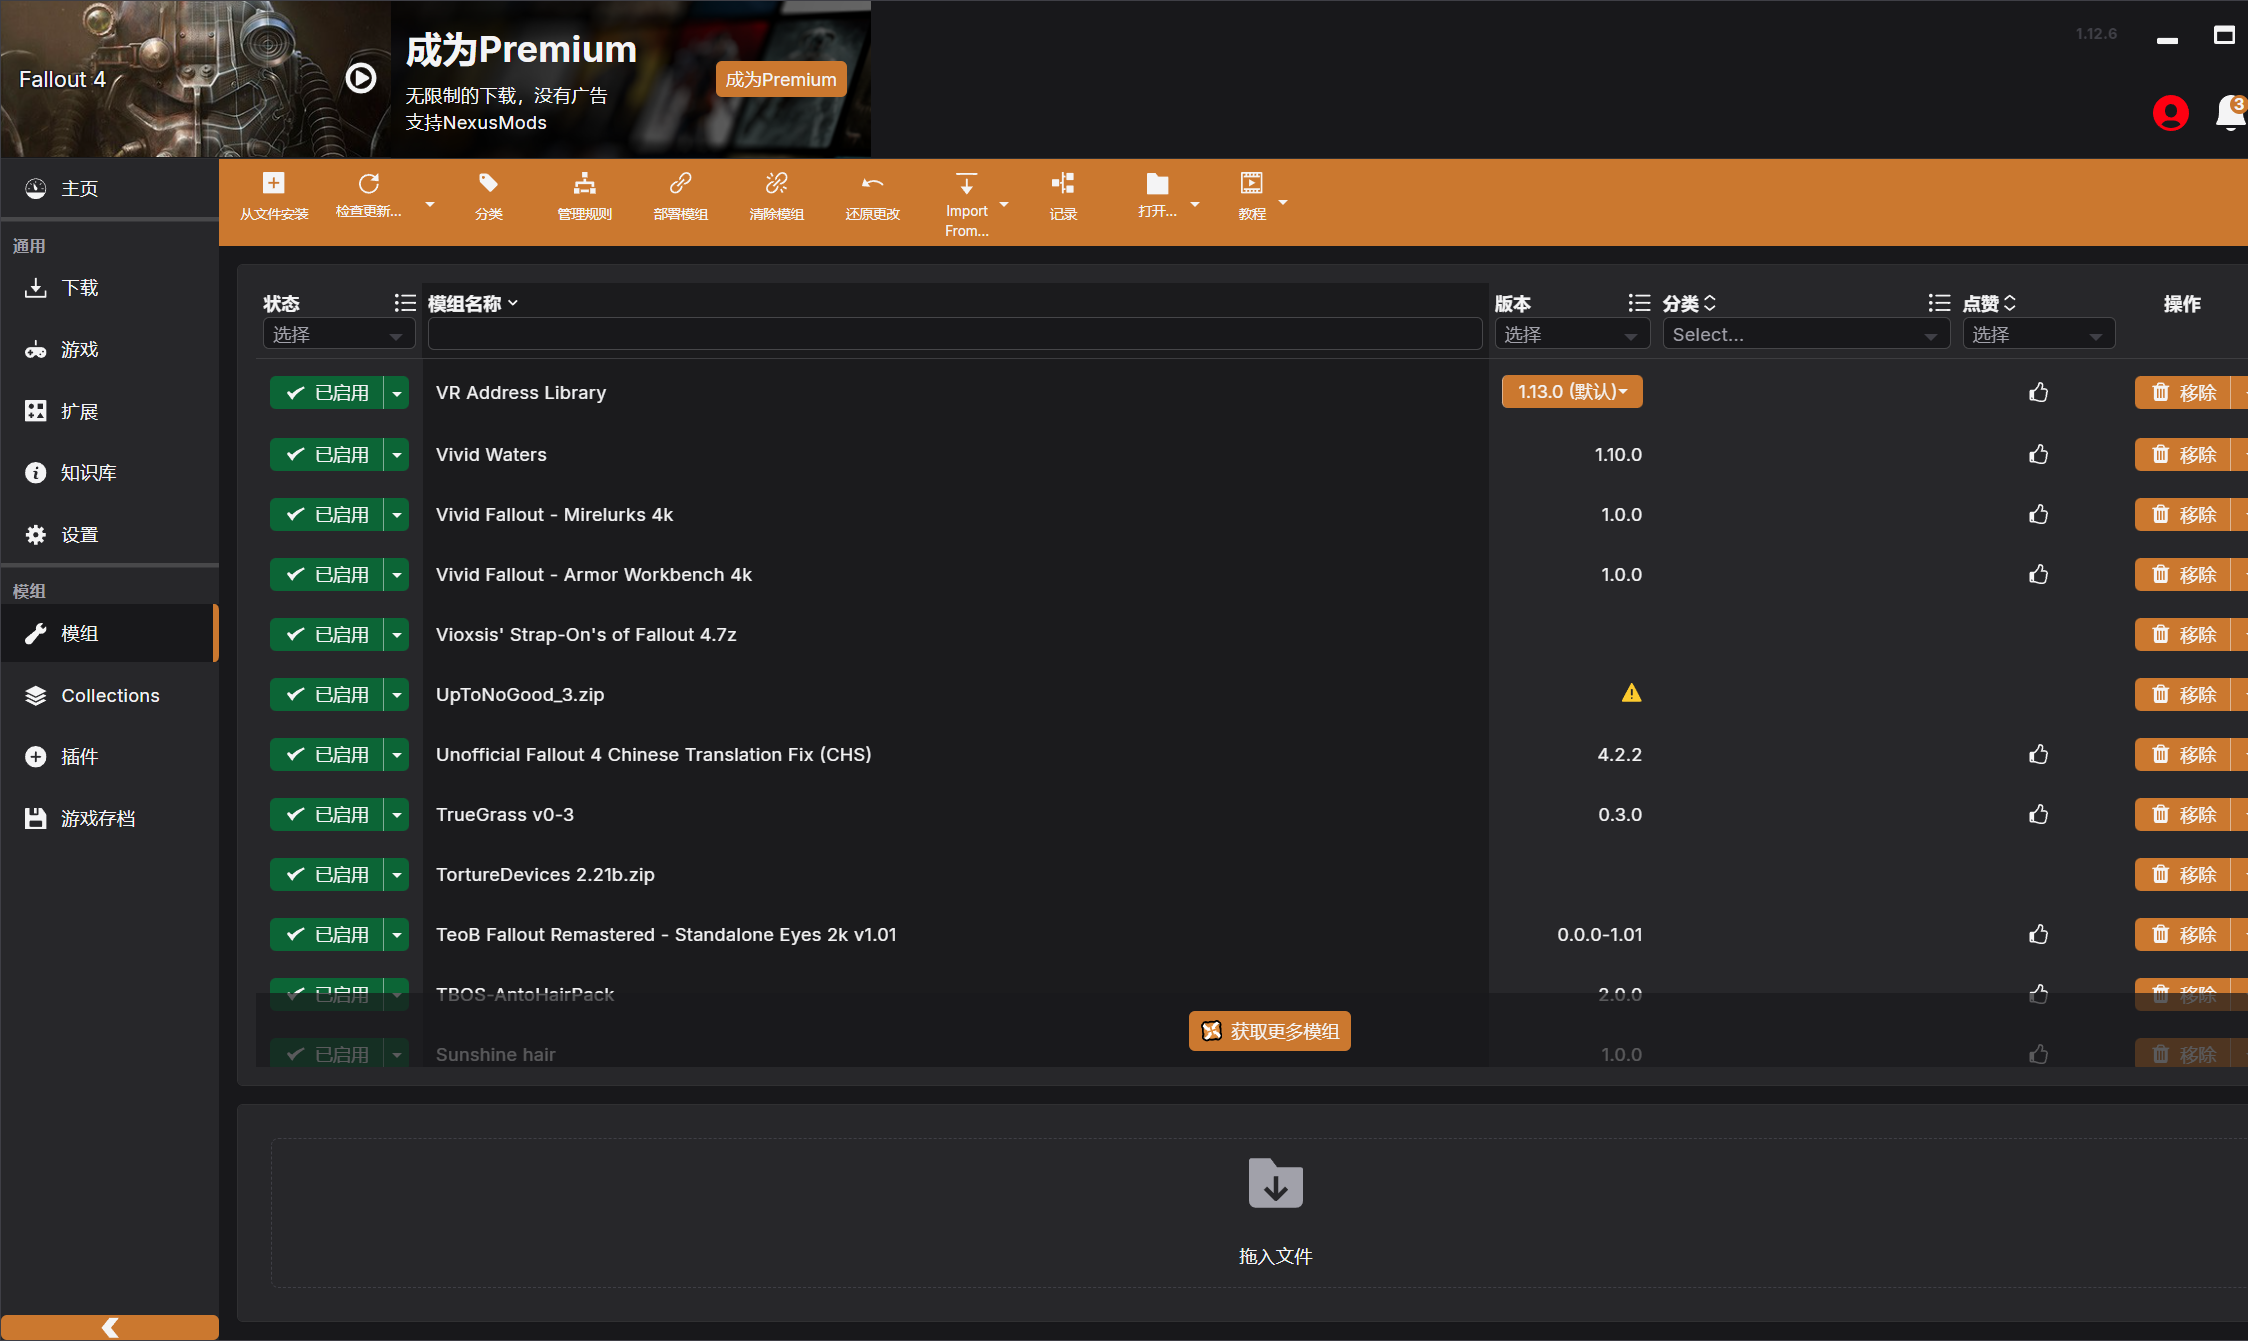Disable the Vivid Waters mod
The width and height of the screenshot is (2248, 1341).
pos(327,455)
